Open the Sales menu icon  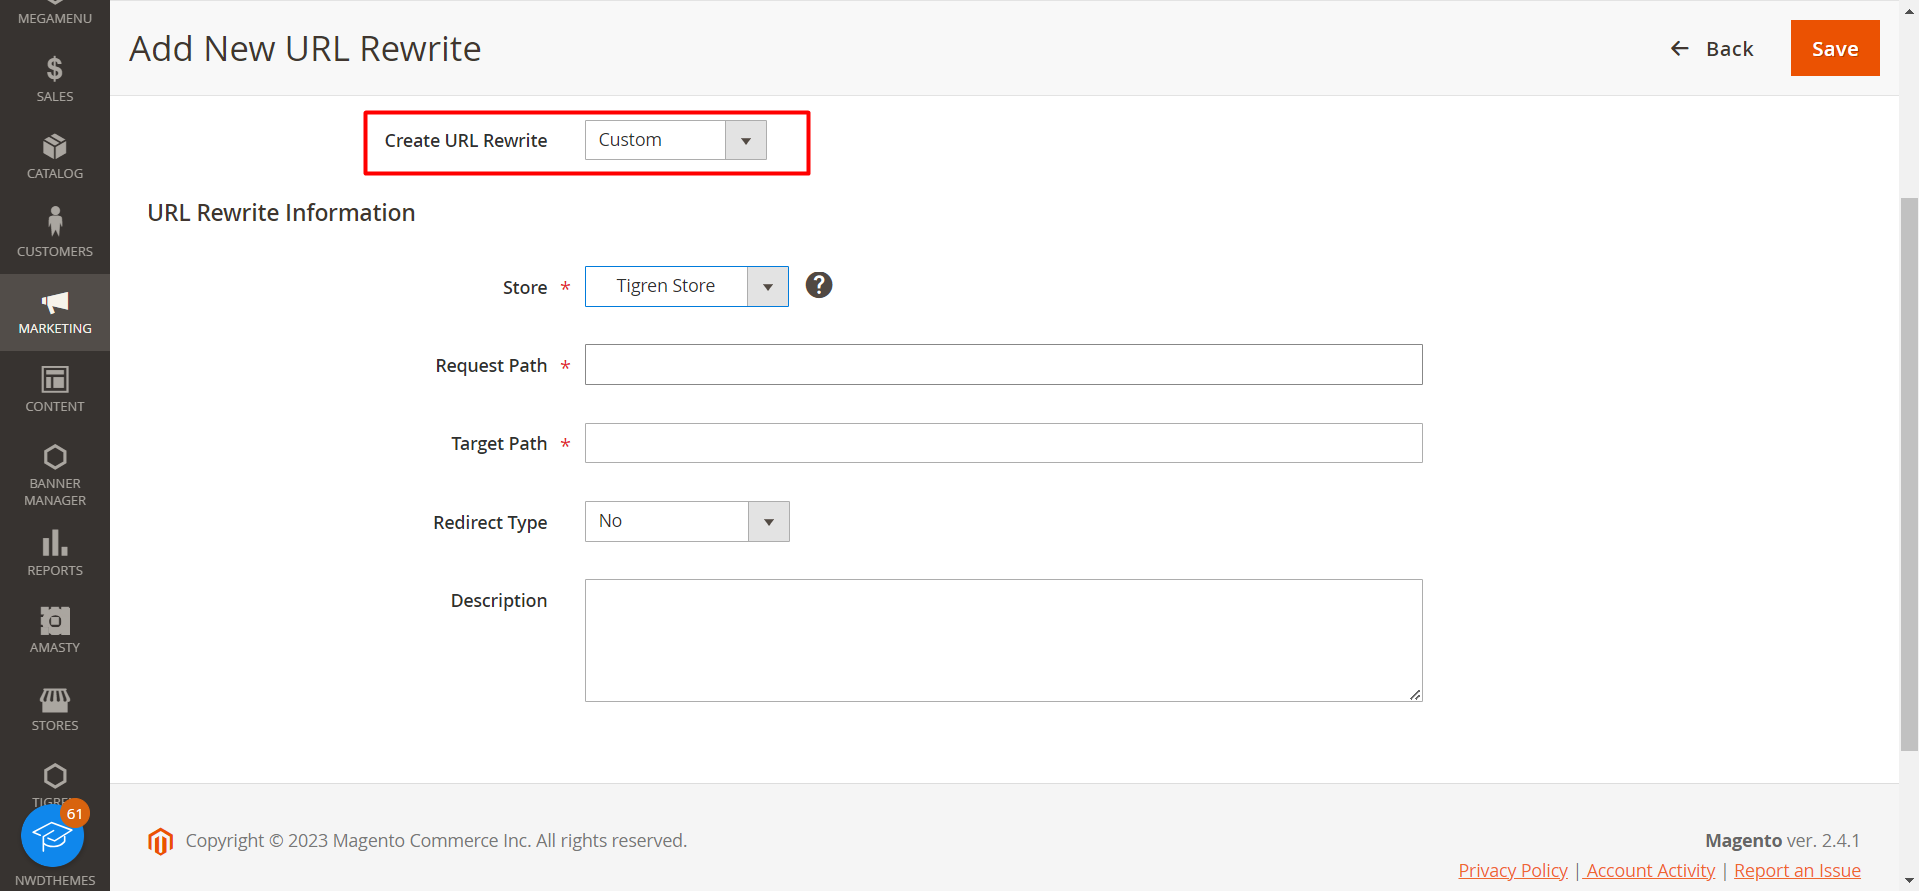coord(55,70)
